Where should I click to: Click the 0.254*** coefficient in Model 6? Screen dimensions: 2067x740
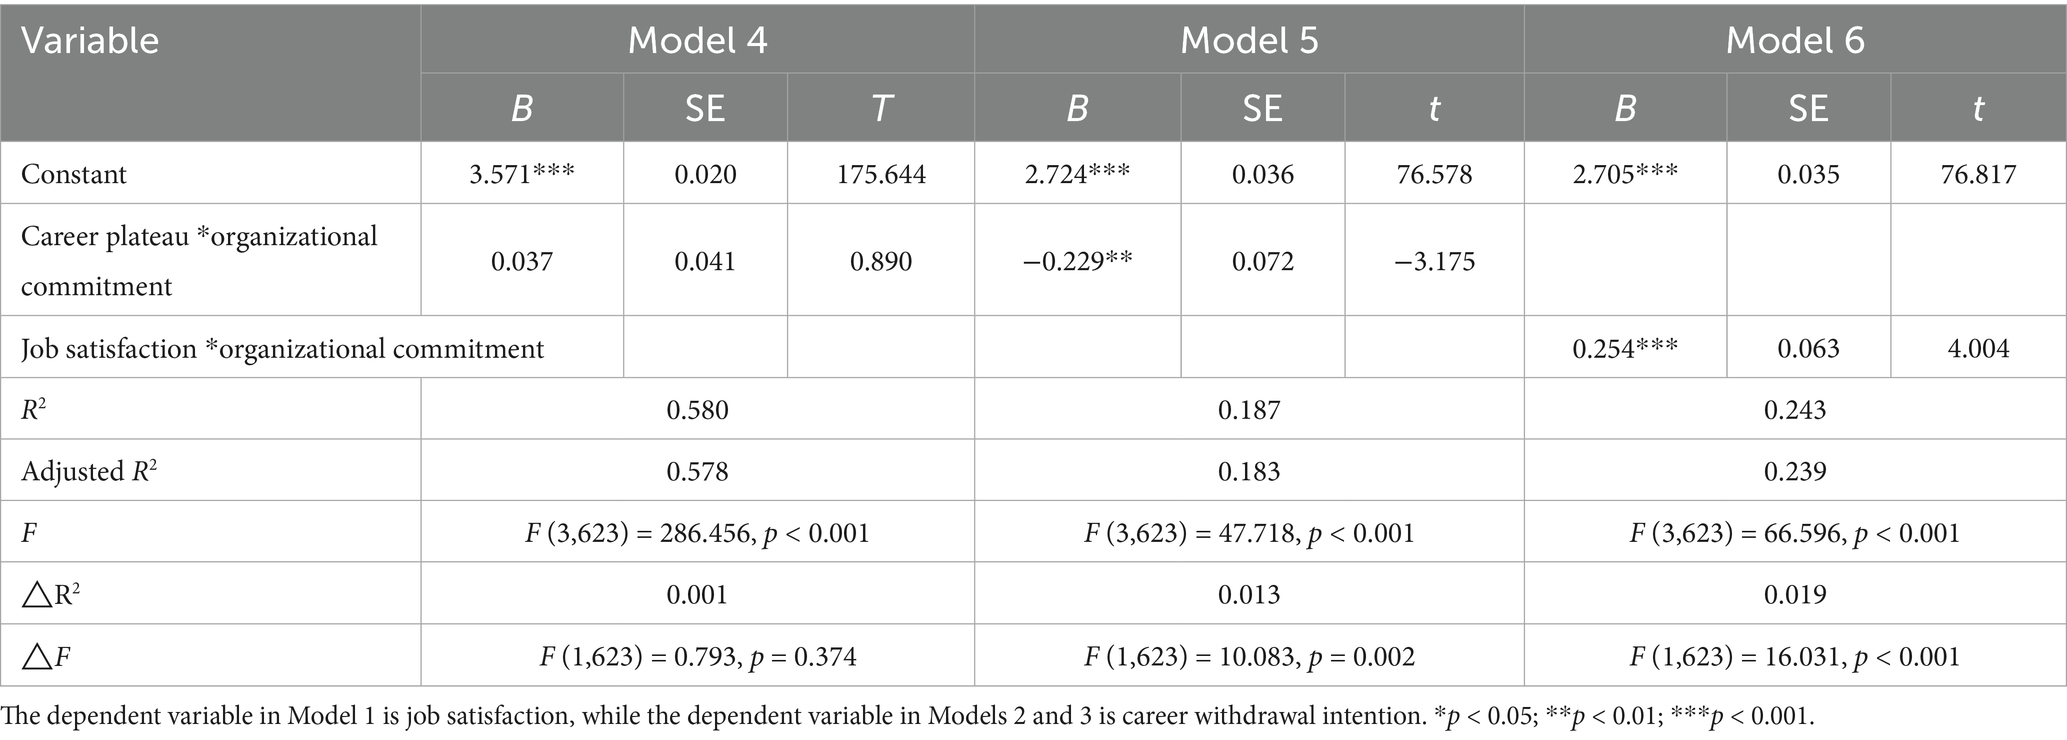[x=1624, y=349]
